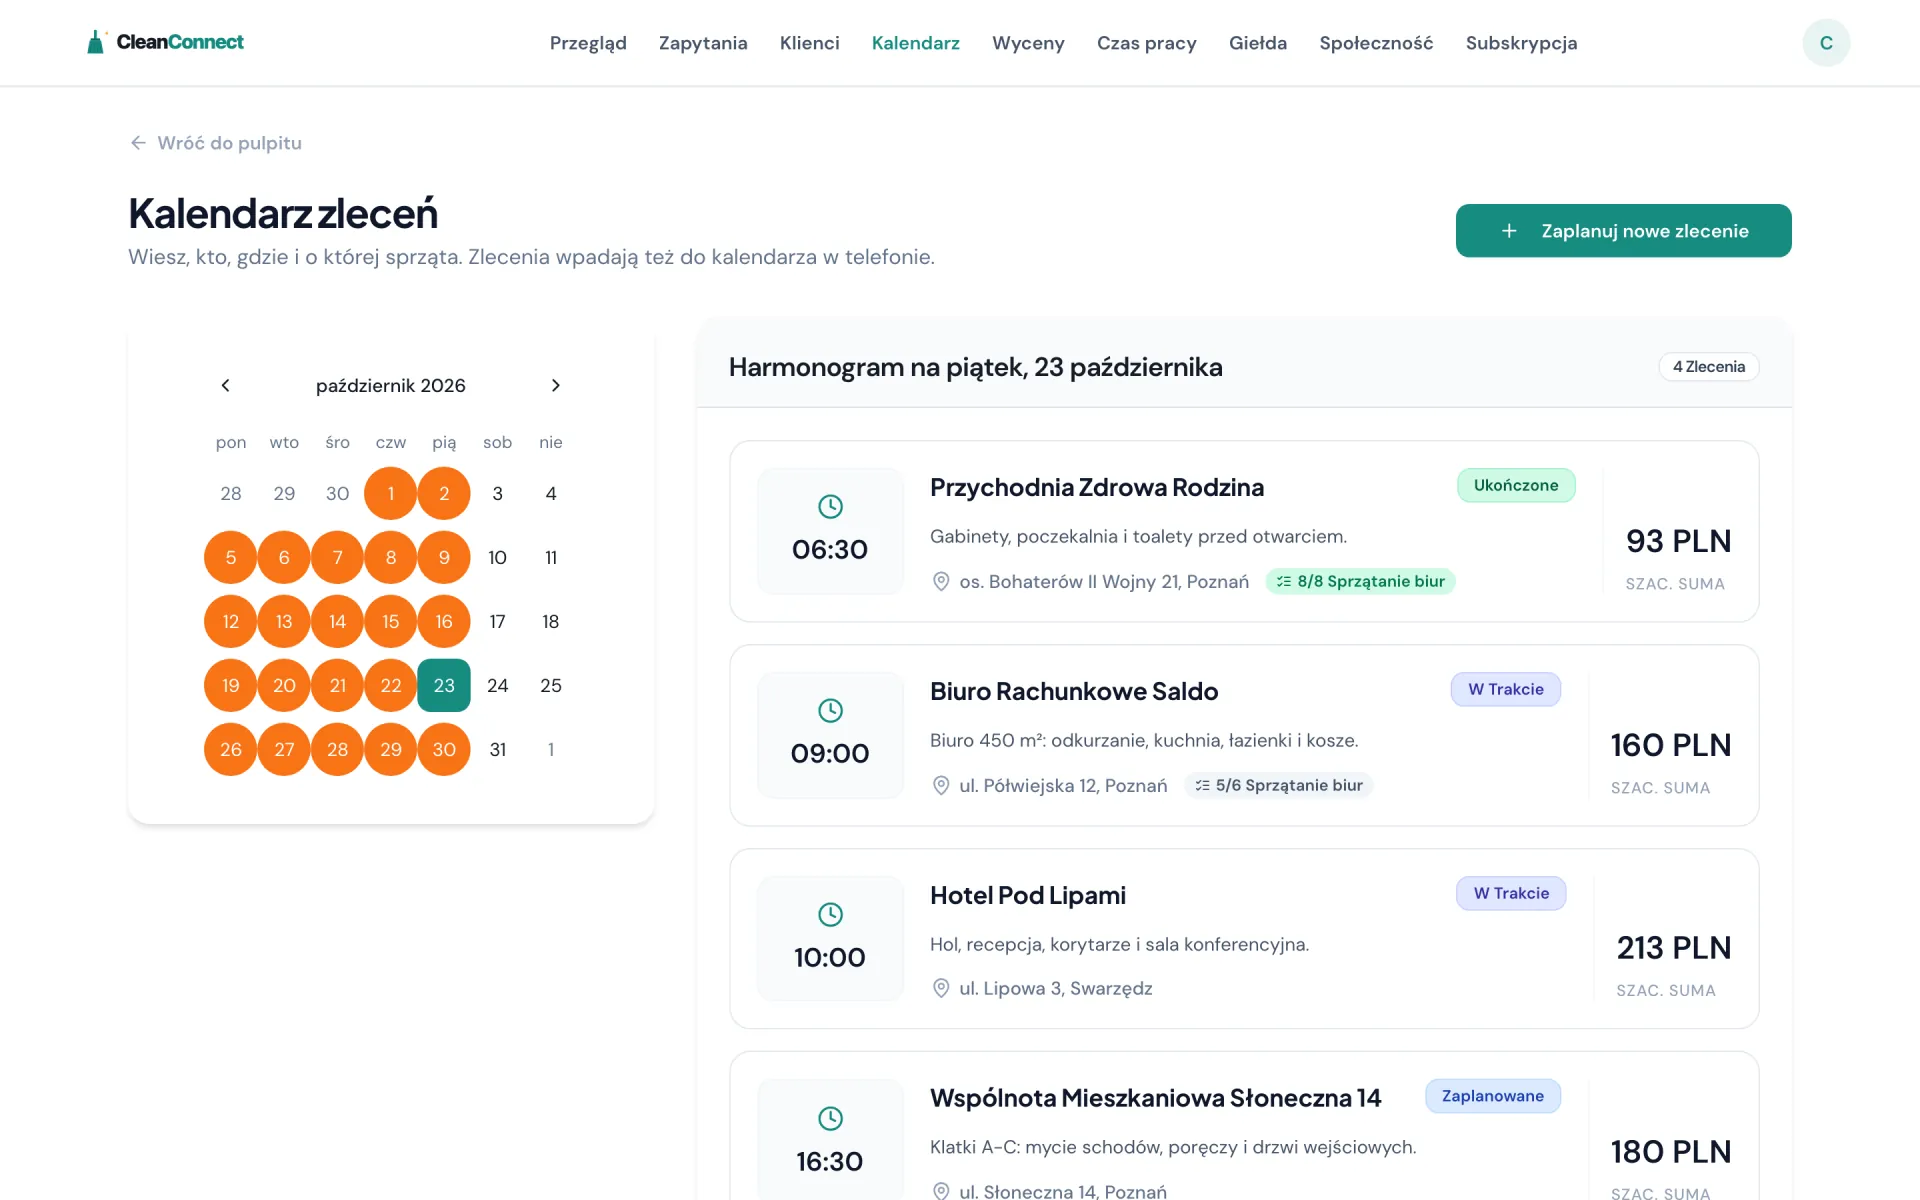Click the CleanConnect logo icon
This screenshot has width=1920, height=1200.
tap(96, 42)
